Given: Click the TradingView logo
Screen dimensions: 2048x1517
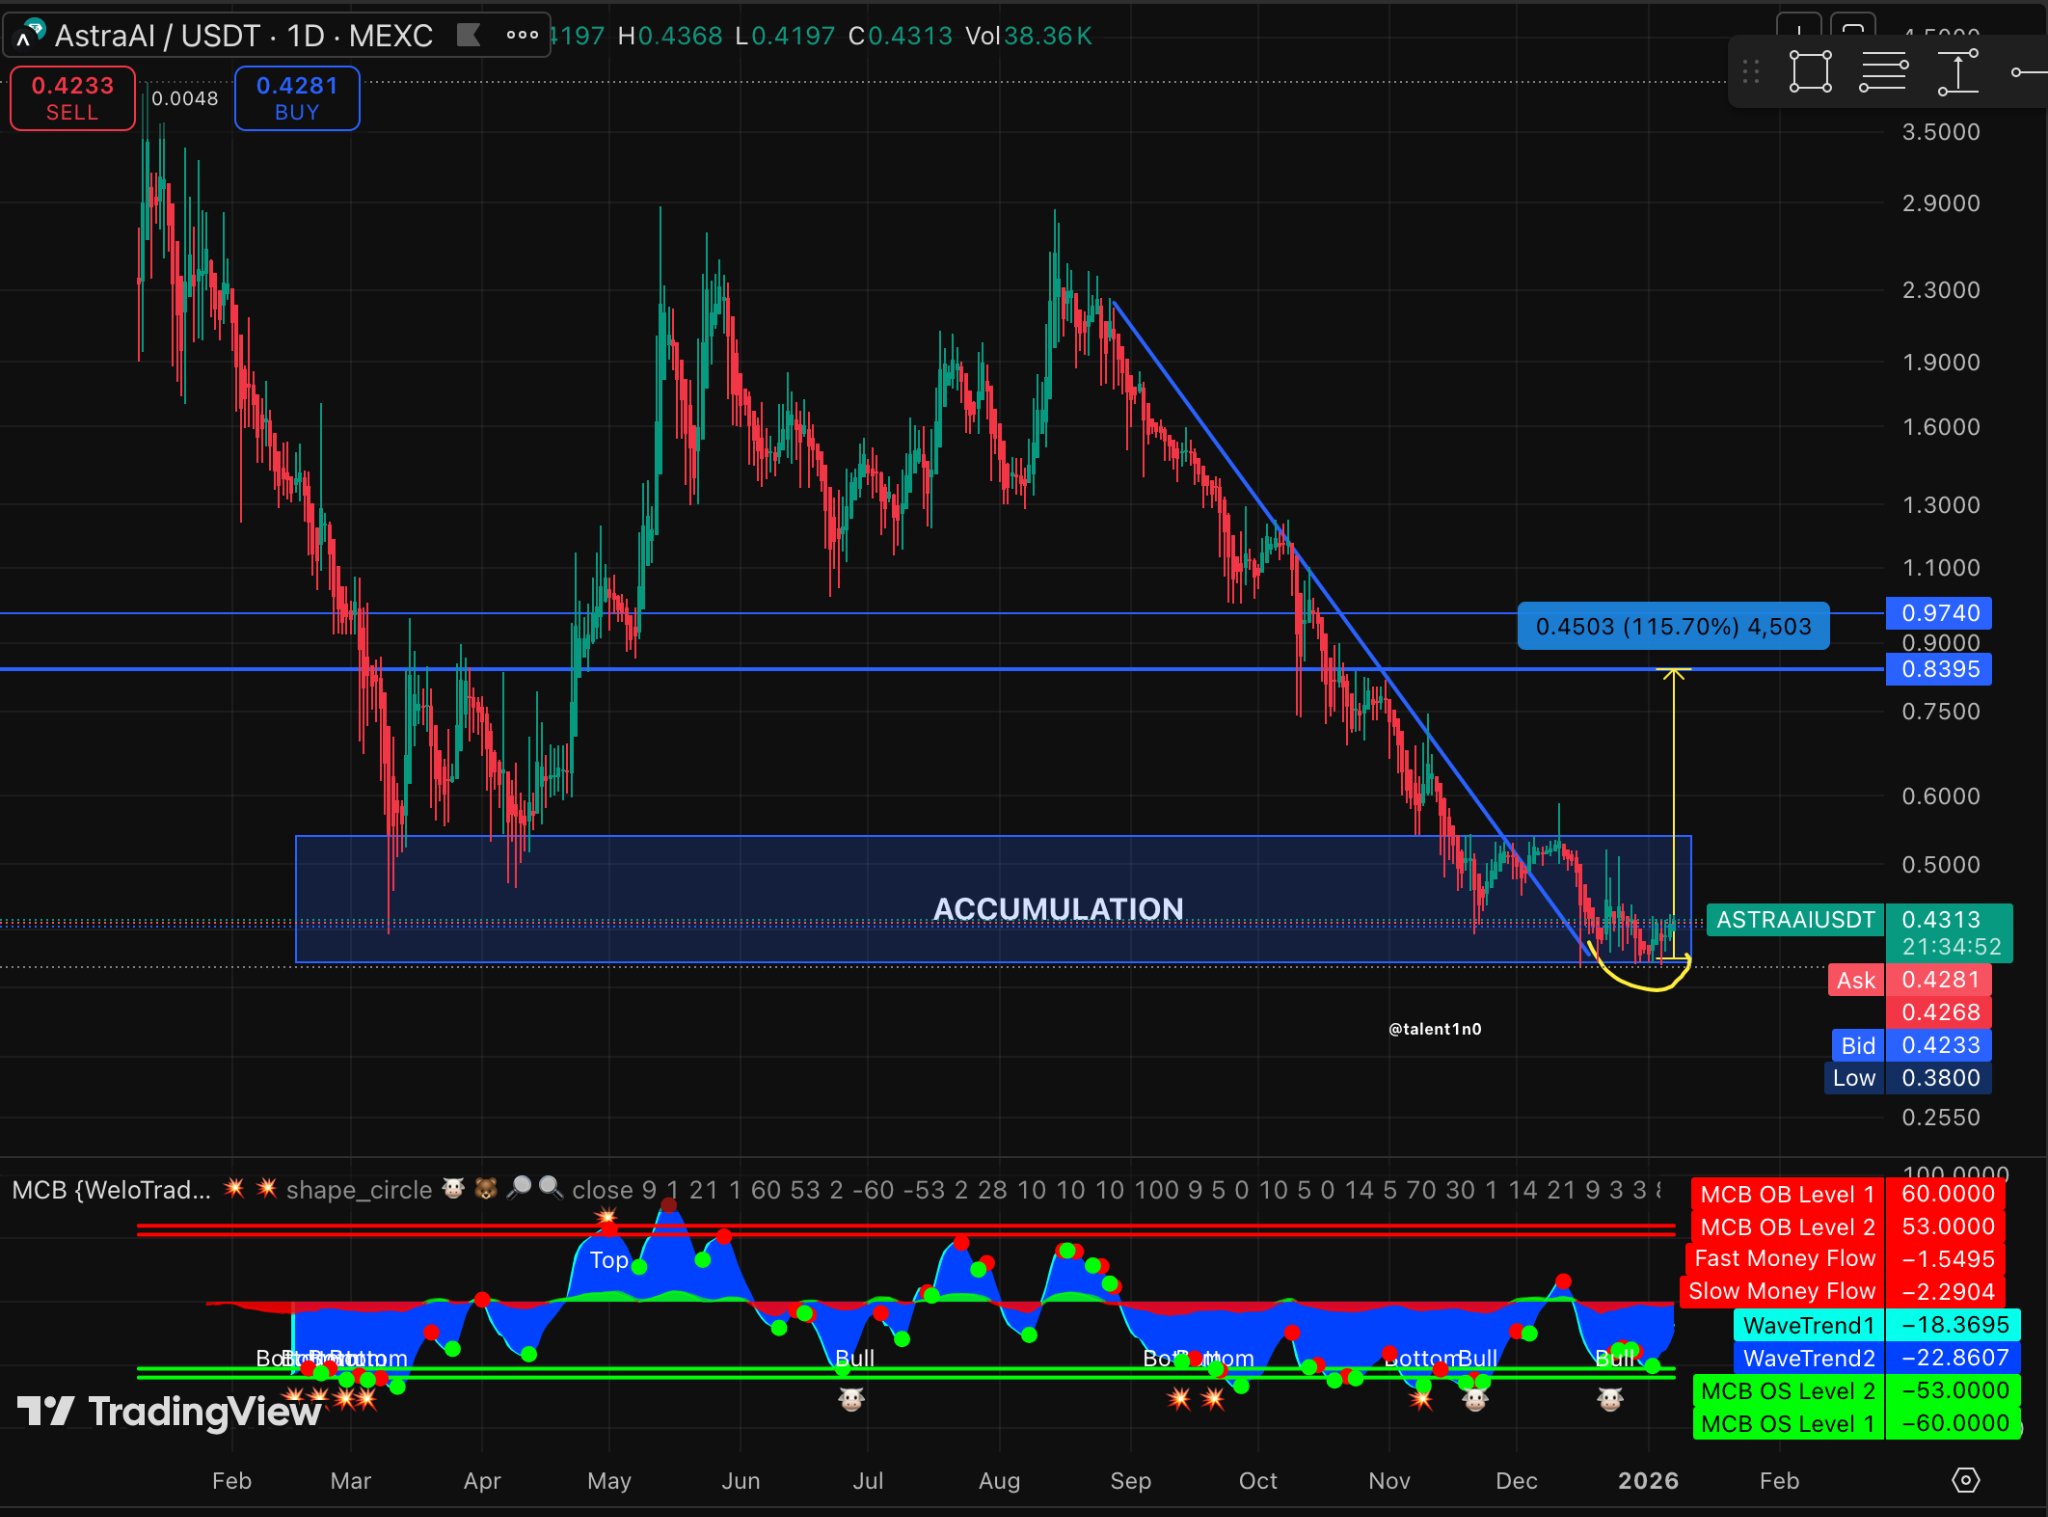Looking at the screenshot, I should coord(170,1411).
